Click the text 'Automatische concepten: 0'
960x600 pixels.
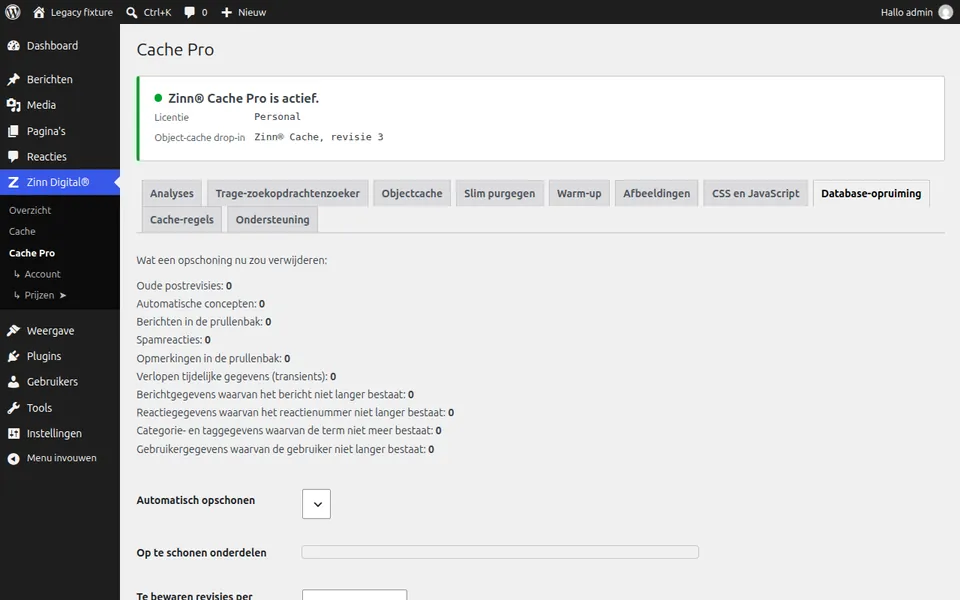click(201, 304)
